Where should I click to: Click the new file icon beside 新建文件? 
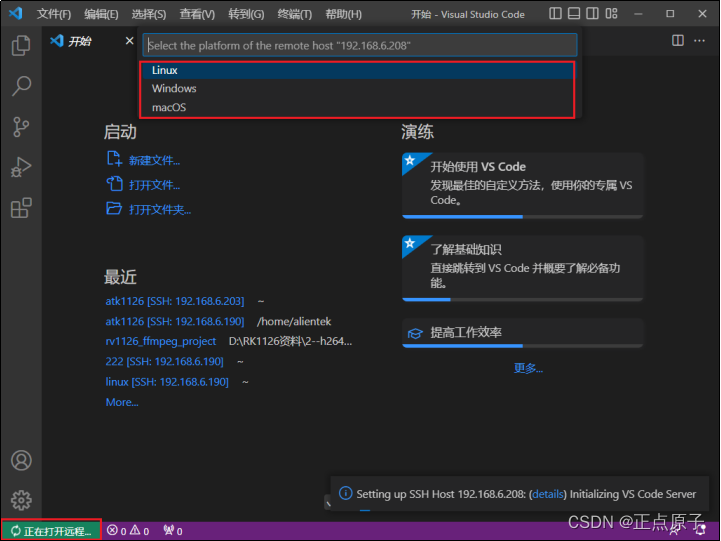[114, 159]
